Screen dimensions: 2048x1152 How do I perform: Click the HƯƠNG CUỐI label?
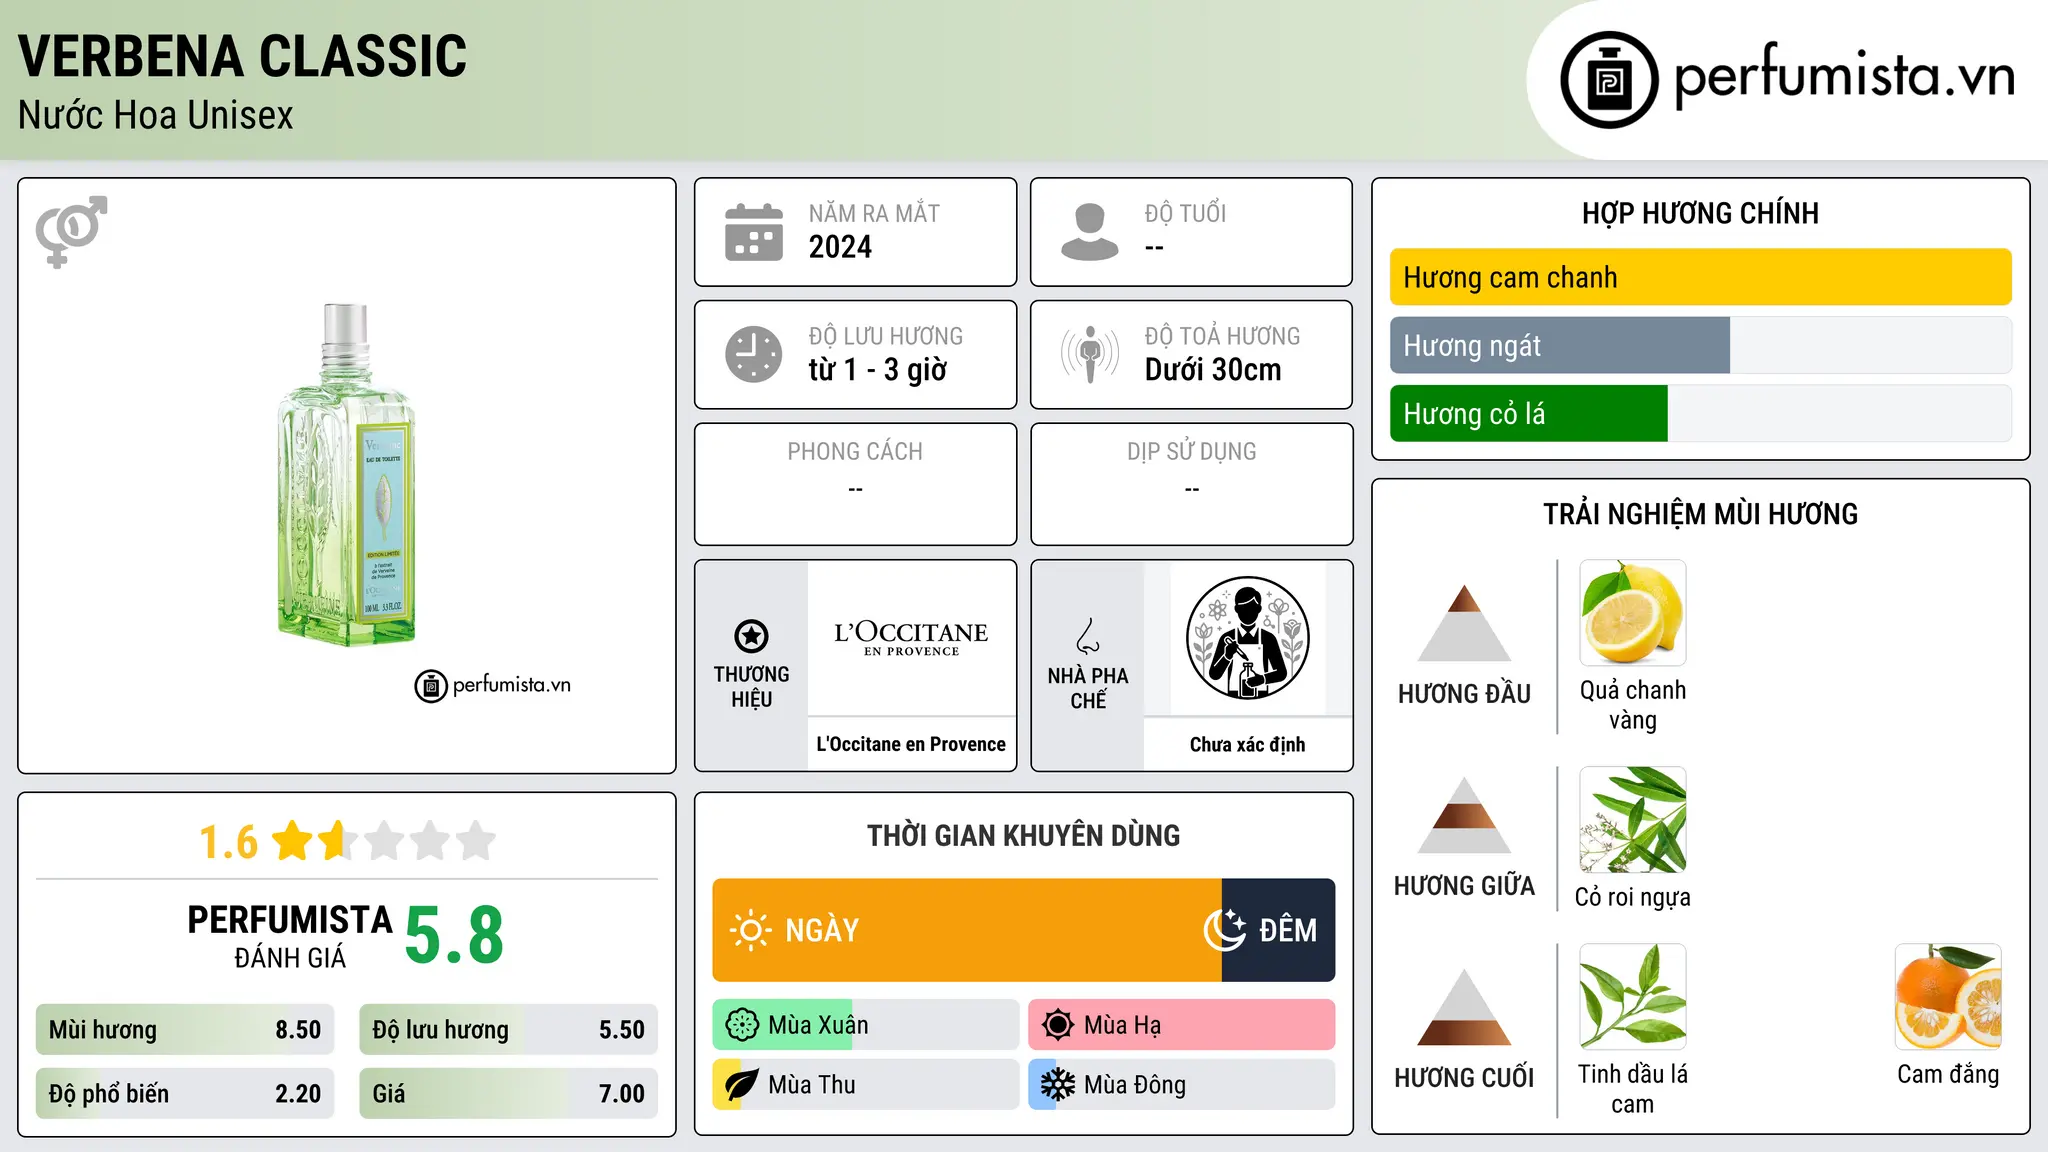pos(1465,1078)
